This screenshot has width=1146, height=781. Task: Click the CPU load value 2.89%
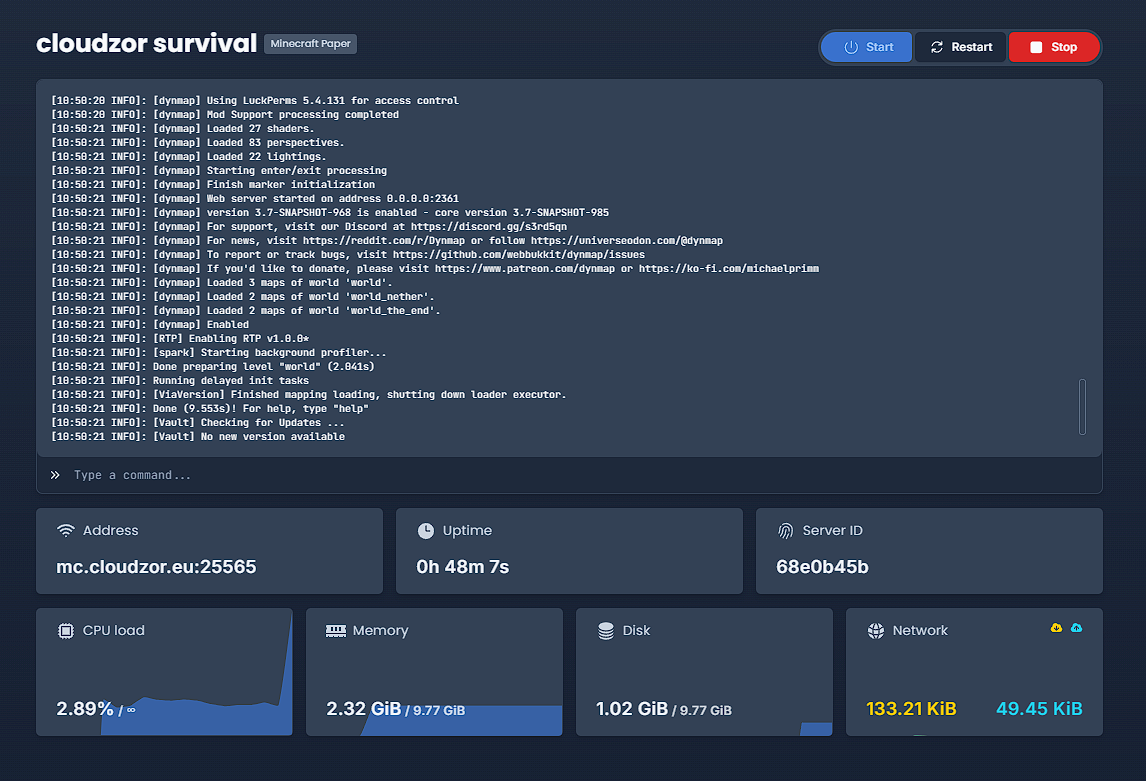pyautogui.click(x=85, y=709)
